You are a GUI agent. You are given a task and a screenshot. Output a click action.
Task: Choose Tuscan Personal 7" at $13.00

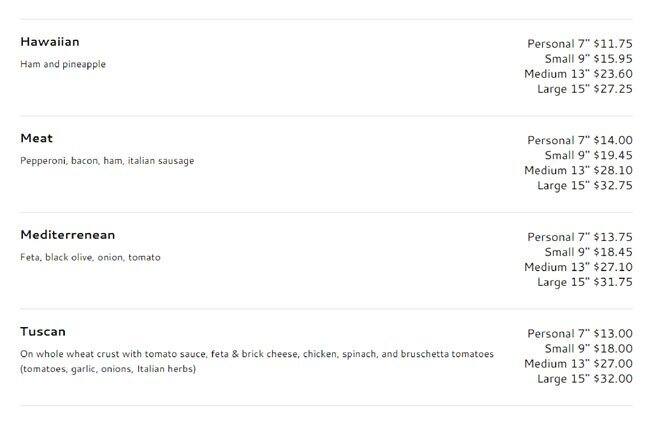[580, 333]
